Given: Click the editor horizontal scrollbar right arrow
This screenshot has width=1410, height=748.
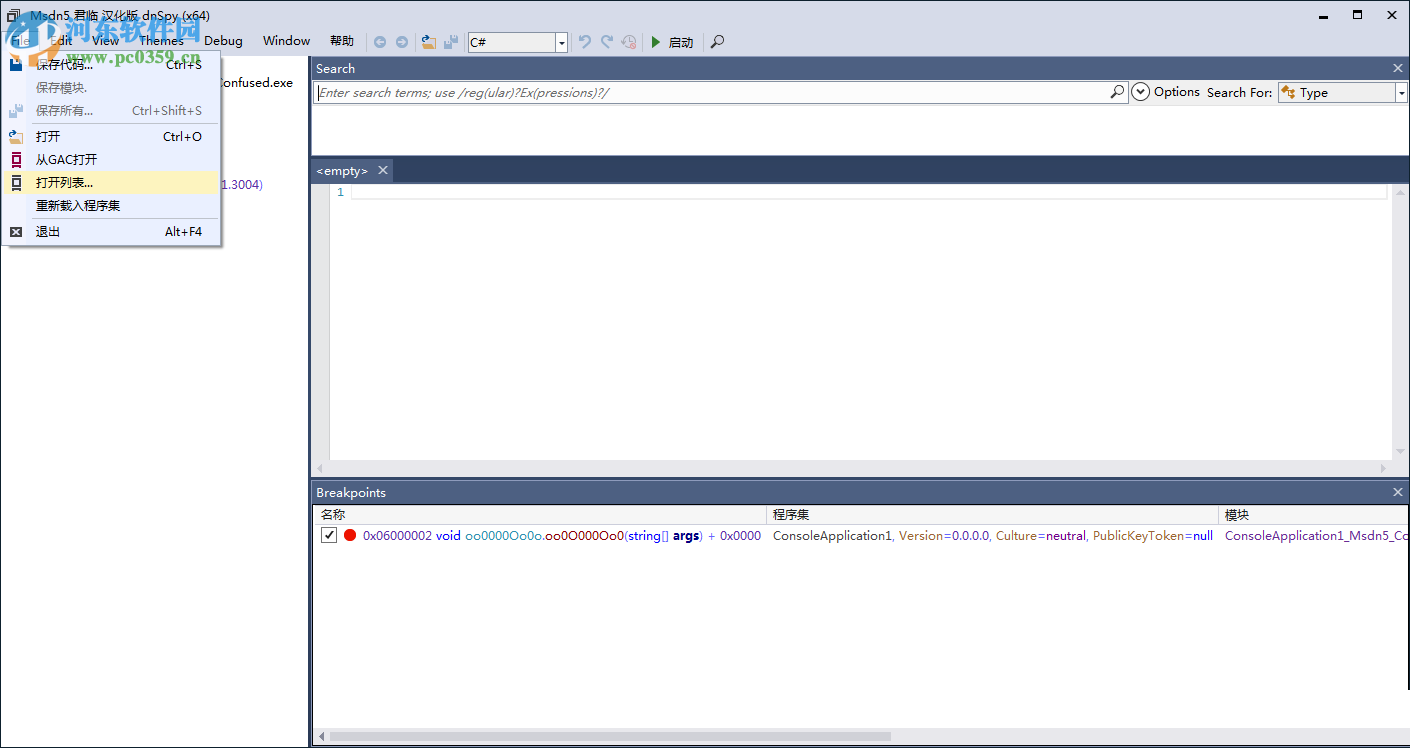Looking at the screenshot, I should (x=1384, y=469).
